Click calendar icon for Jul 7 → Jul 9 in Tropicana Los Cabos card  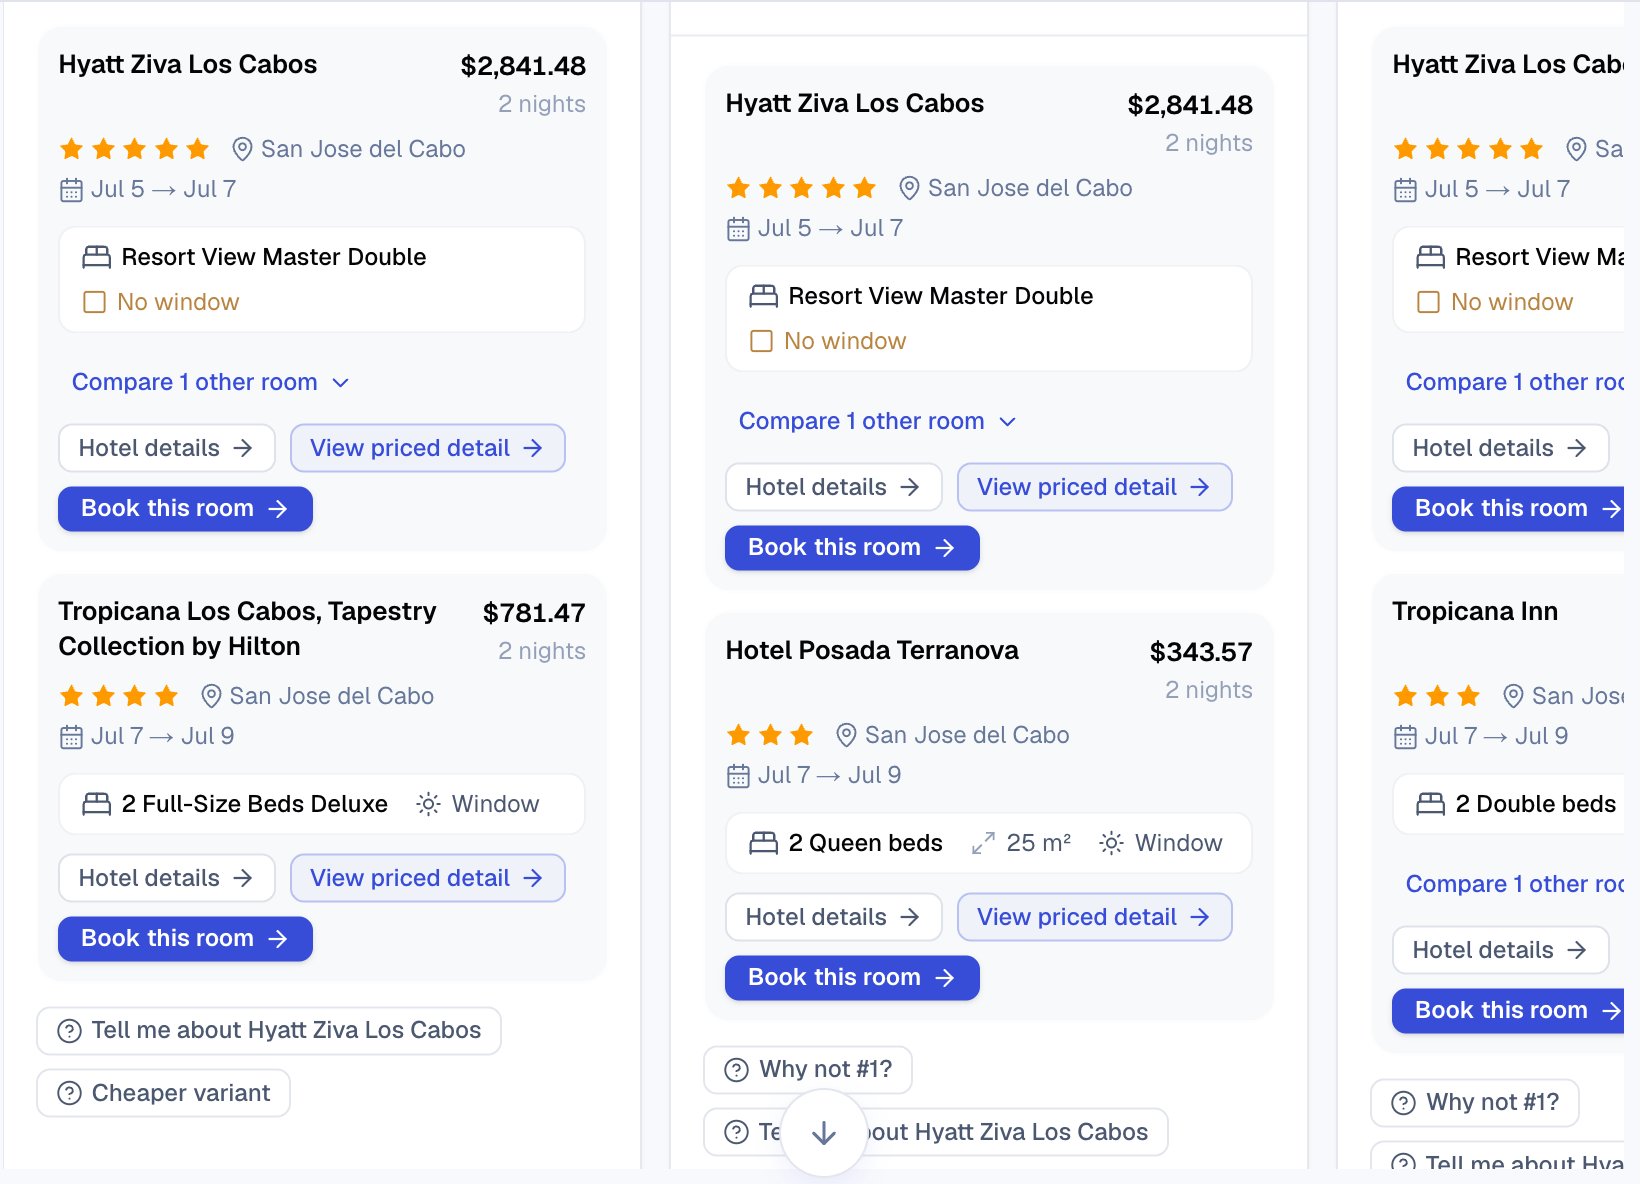[x=71, y=737]
